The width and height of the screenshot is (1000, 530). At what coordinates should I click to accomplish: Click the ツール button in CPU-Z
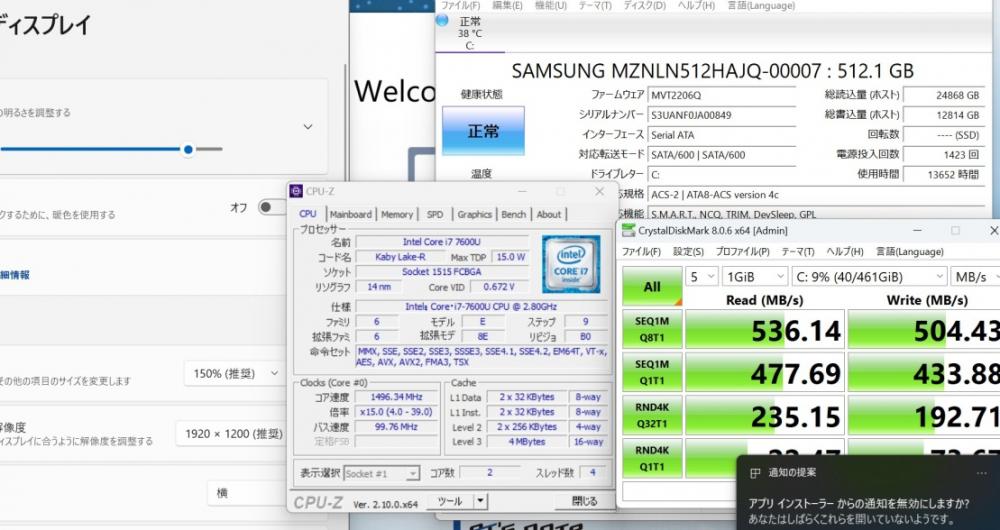[450, 501]
